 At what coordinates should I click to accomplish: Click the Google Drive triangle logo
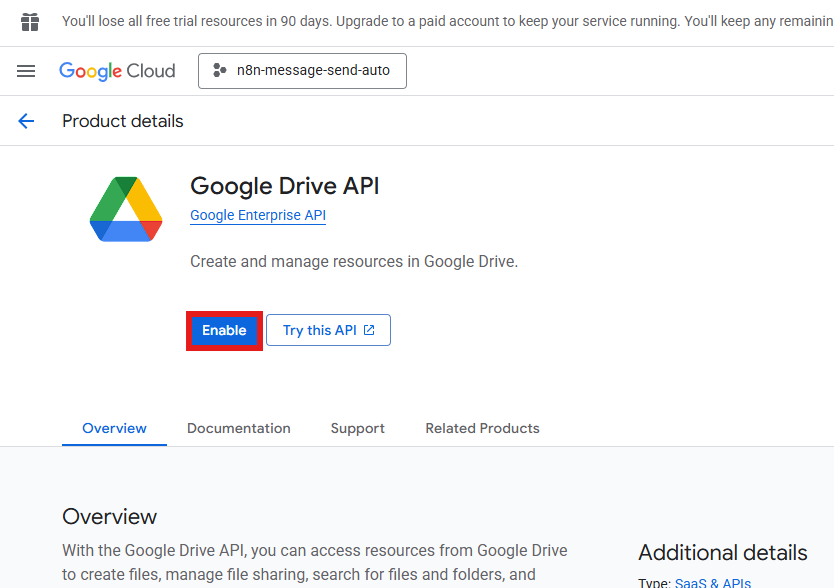126,209
